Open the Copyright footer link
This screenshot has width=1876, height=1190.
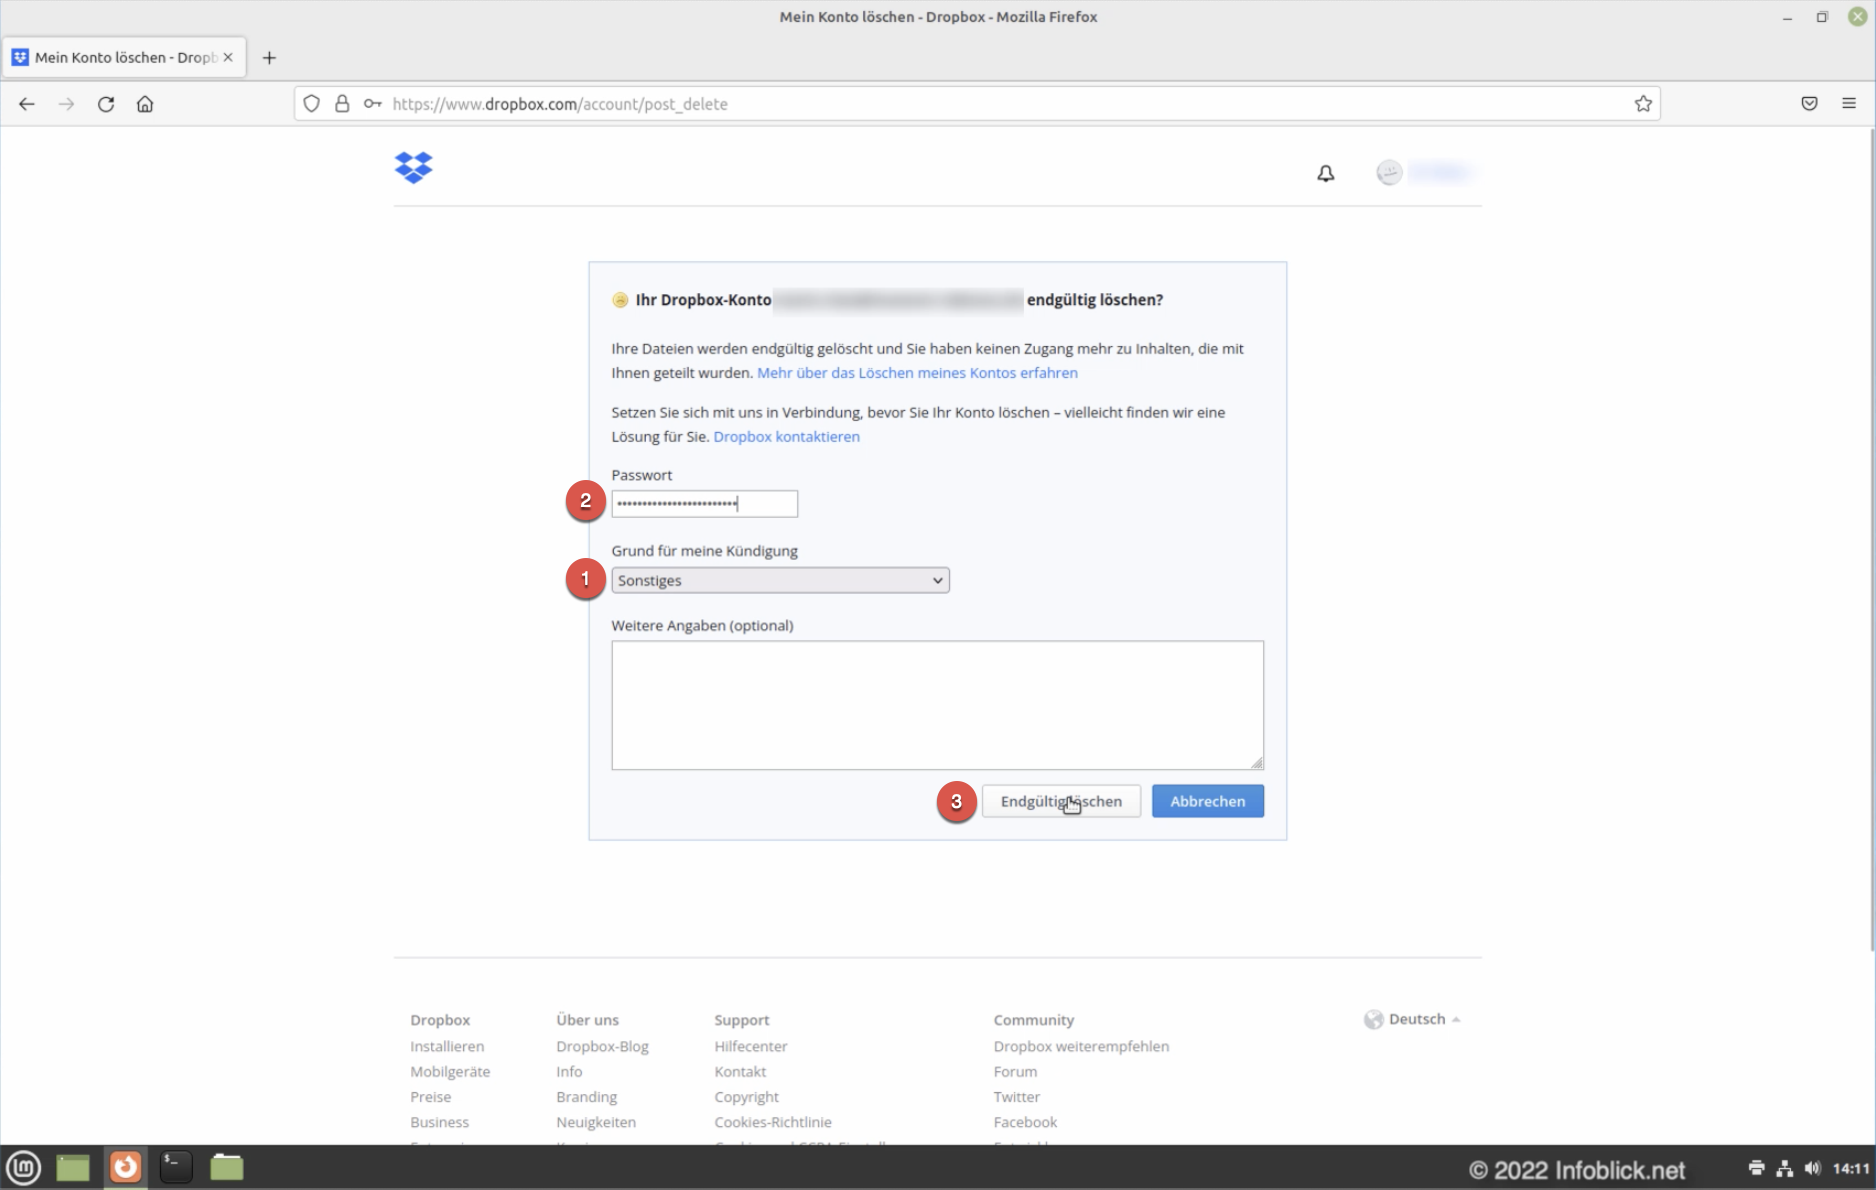[x=747, y=1097]
